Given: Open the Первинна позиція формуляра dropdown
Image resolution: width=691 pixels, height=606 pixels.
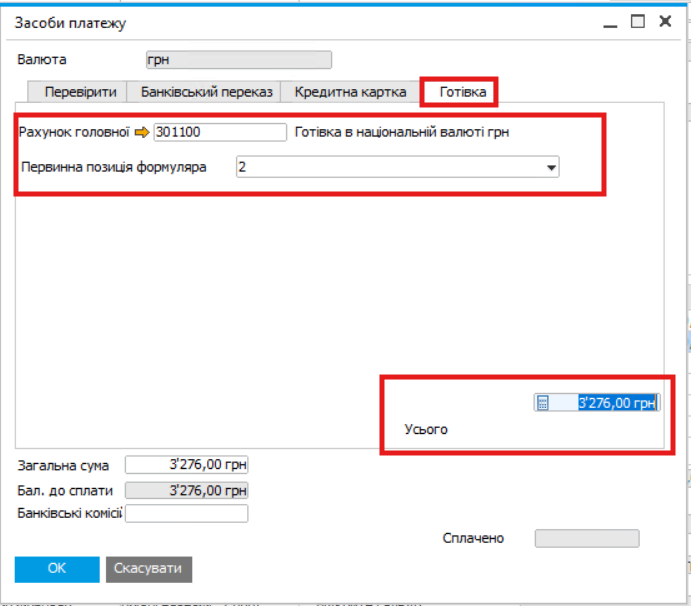Looking at the screenshot, I should pyautogui.click(x=551, y=167).
